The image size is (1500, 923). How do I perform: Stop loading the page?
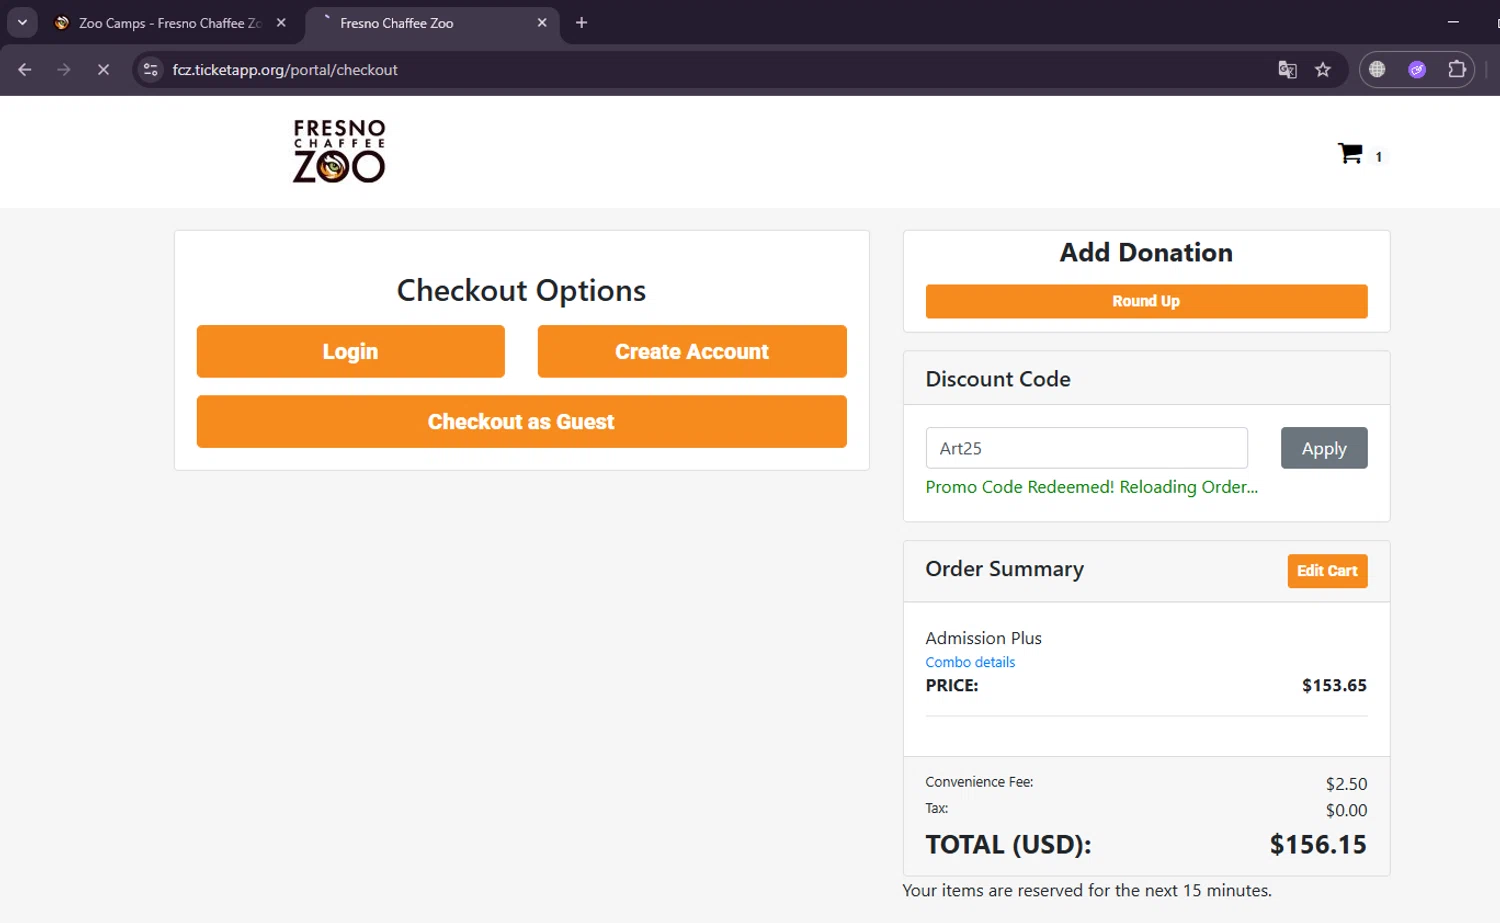coord(103,69)
